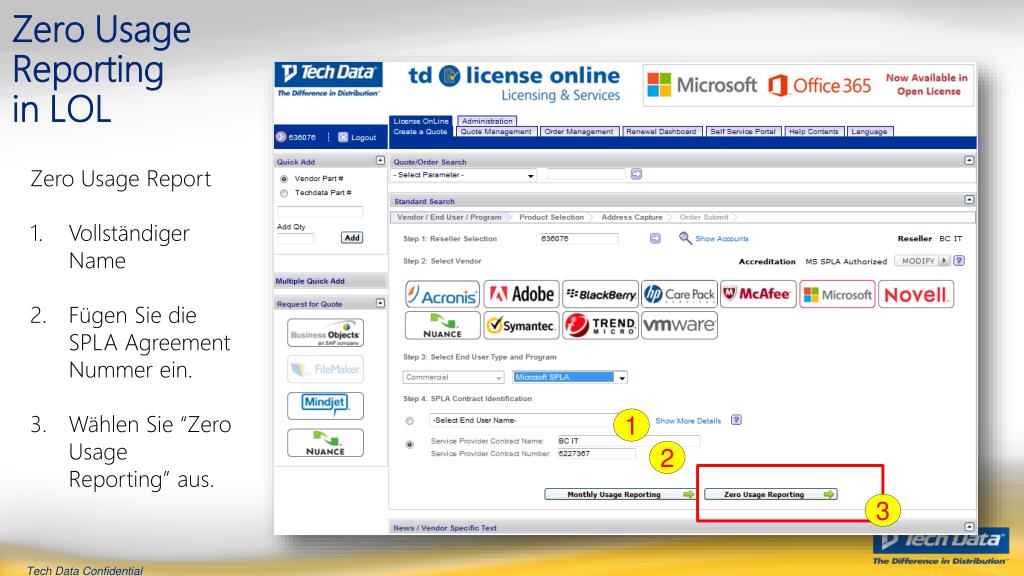
Task: Click the MODIFY accreditation button
Action: pyautogui.click(x=921, y=261)
